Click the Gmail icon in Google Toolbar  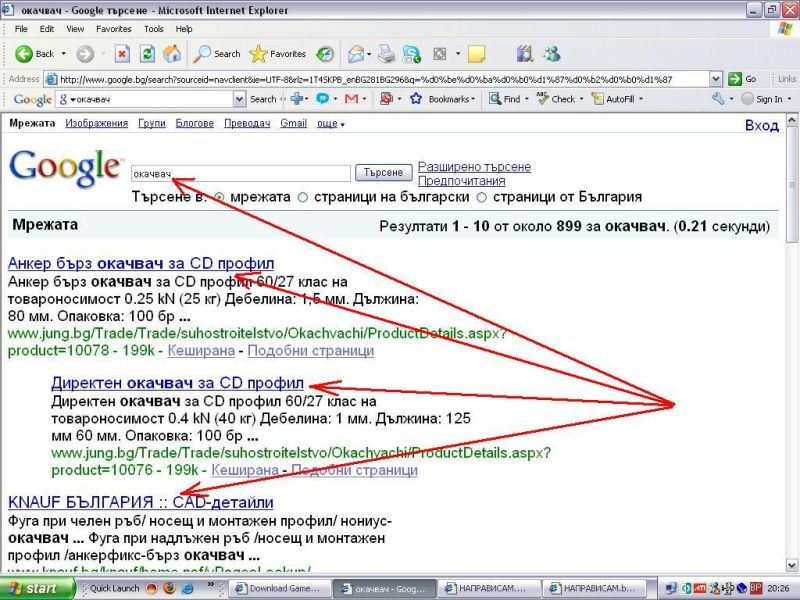[x=351, y=99]
